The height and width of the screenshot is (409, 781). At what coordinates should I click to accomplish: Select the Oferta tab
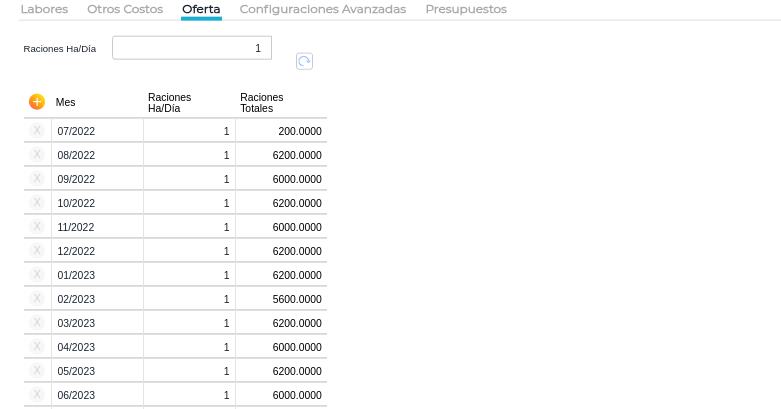click(201, 9)
